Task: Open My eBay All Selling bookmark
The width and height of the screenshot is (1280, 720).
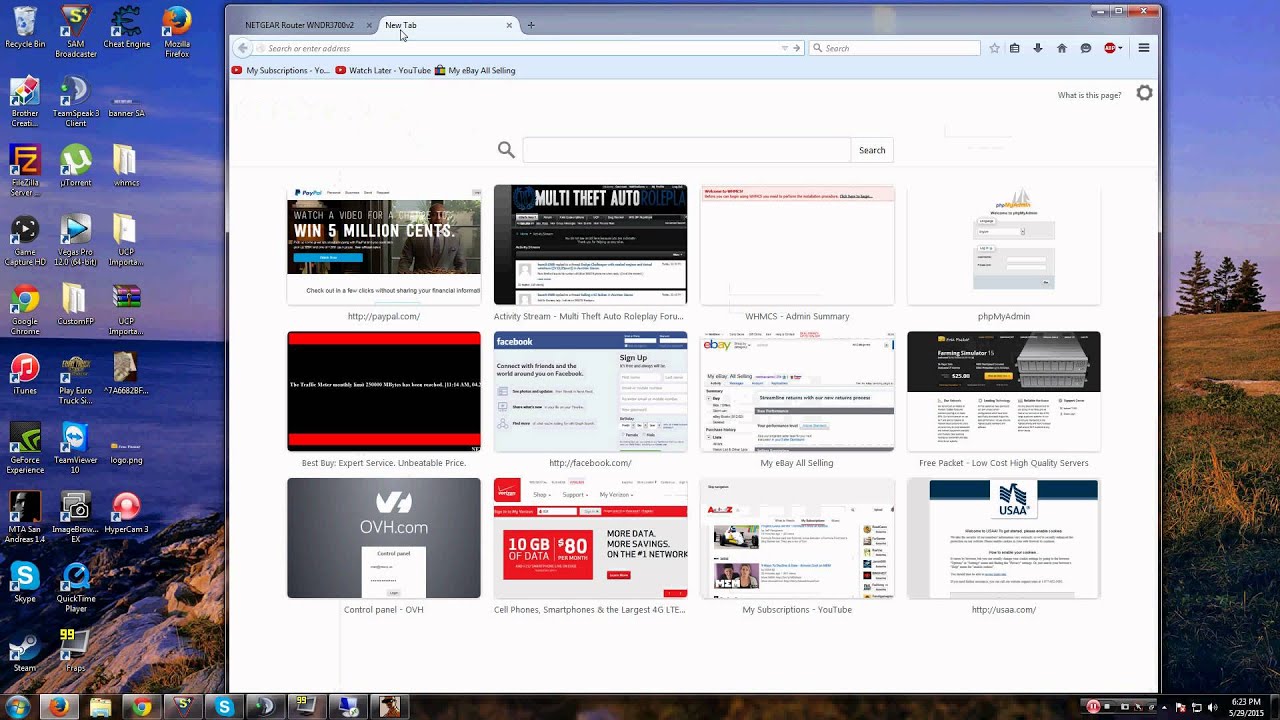Action: [475, 70]
